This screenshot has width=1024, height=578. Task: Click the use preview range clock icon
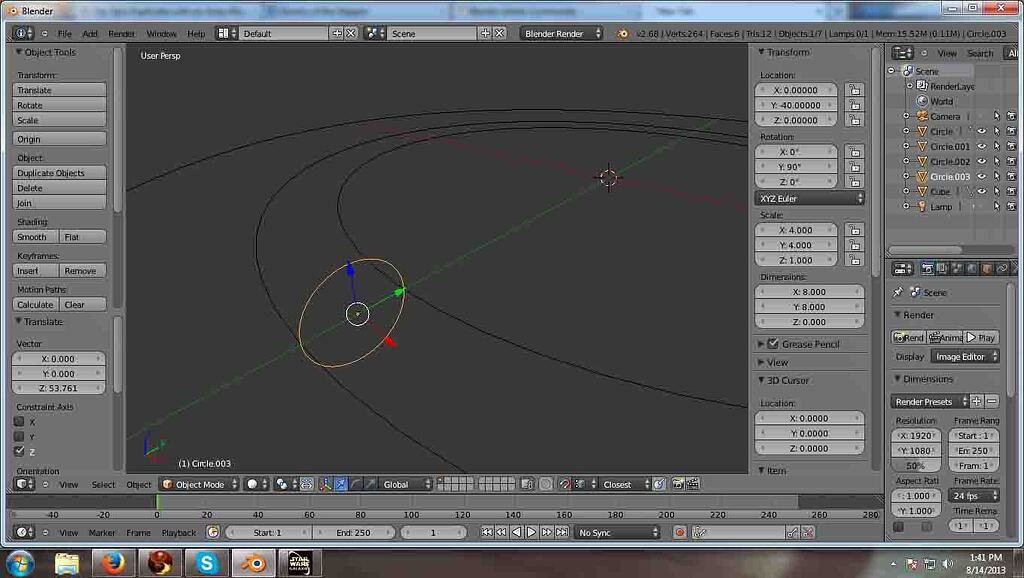point(213,532)
